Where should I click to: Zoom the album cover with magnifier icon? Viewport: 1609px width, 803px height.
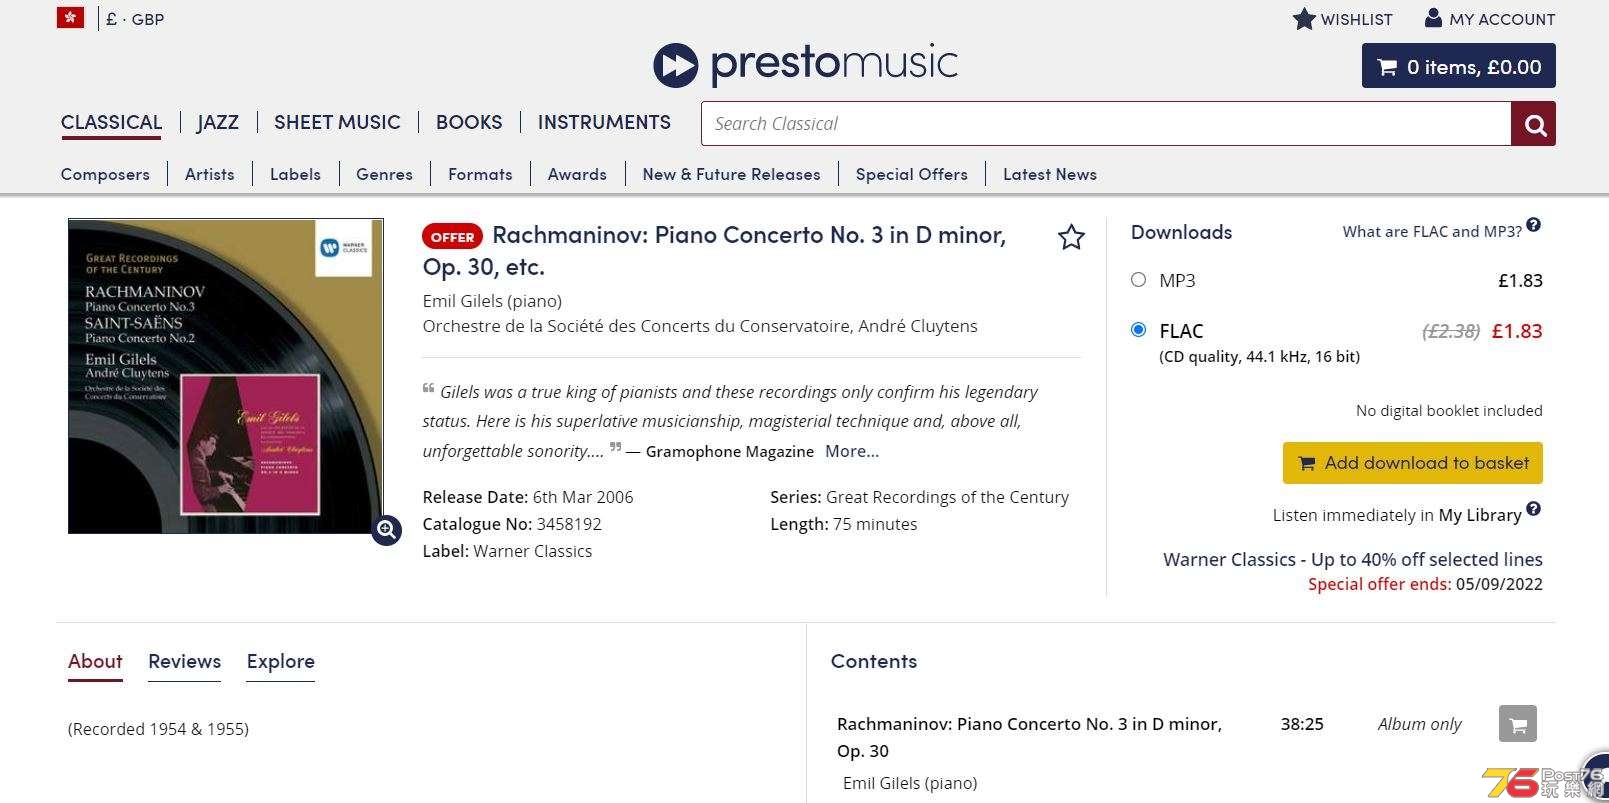(386, 530)
